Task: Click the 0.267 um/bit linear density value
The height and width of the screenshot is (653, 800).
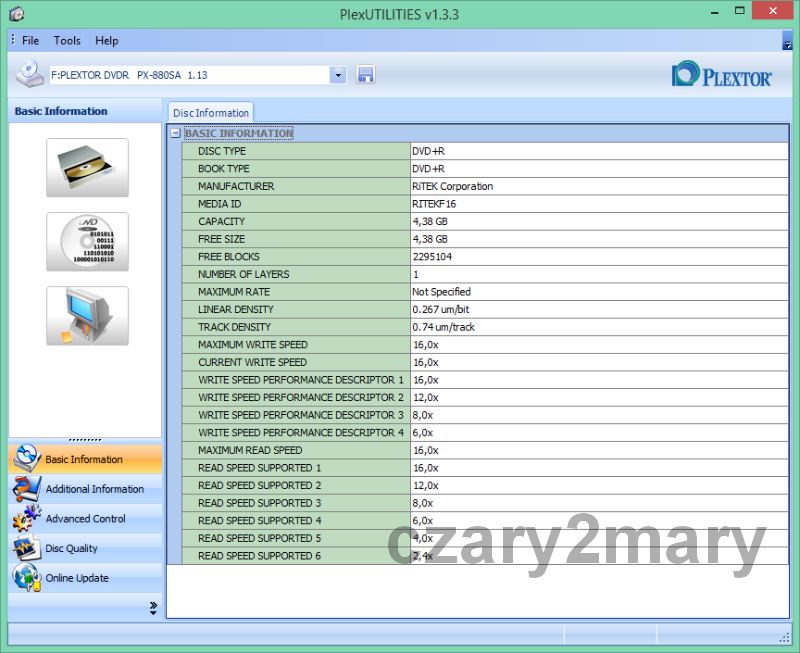Action: 441,309
